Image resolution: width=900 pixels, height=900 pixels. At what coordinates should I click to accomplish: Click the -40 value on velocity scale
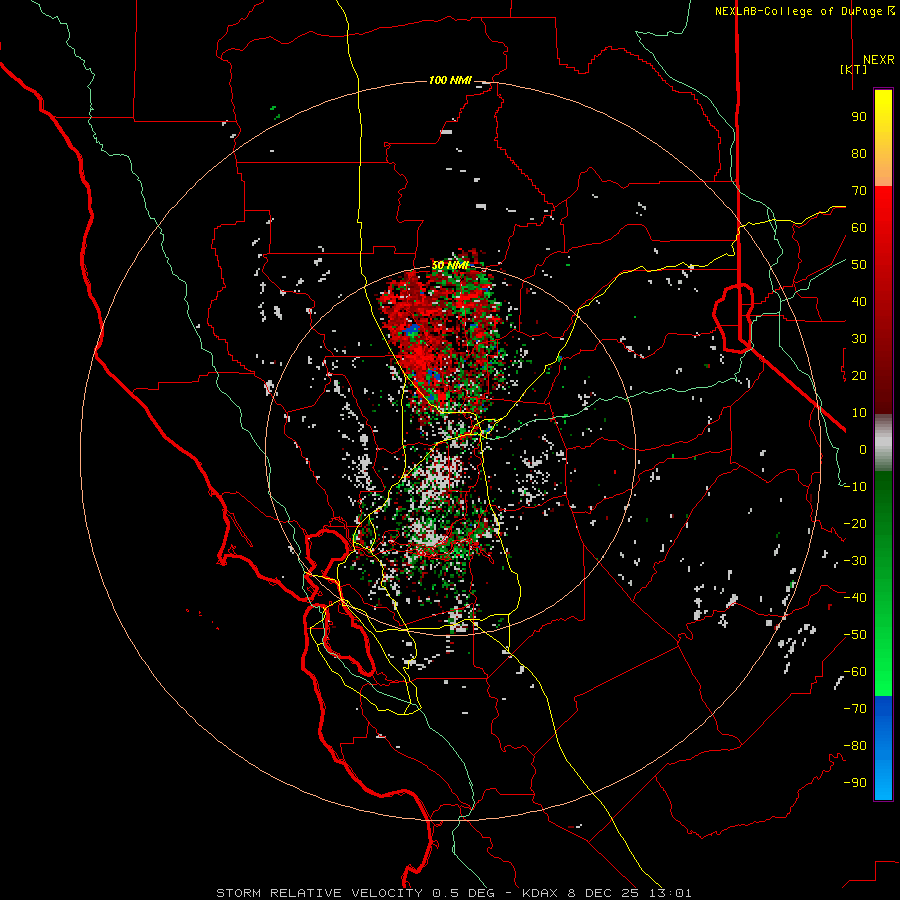[855, 598]
